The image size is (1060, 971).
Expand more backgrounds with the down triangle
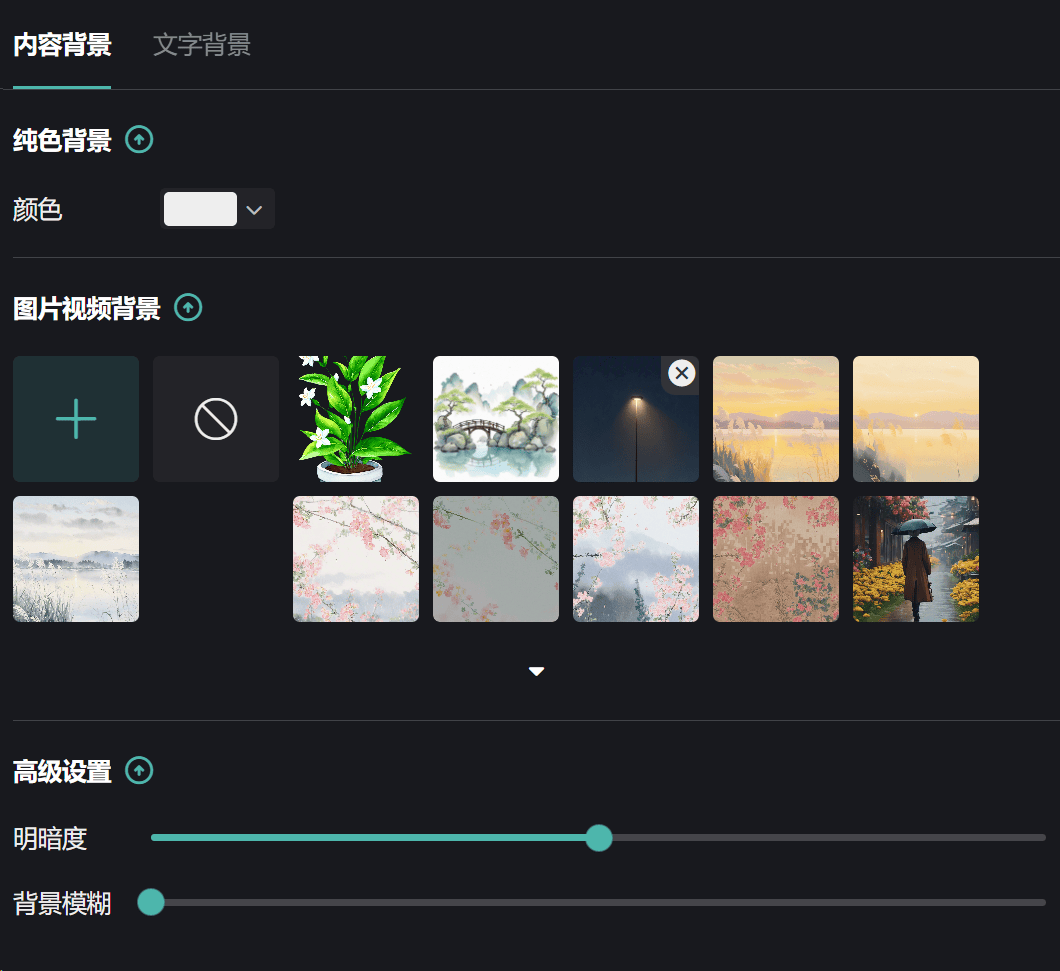536,671
